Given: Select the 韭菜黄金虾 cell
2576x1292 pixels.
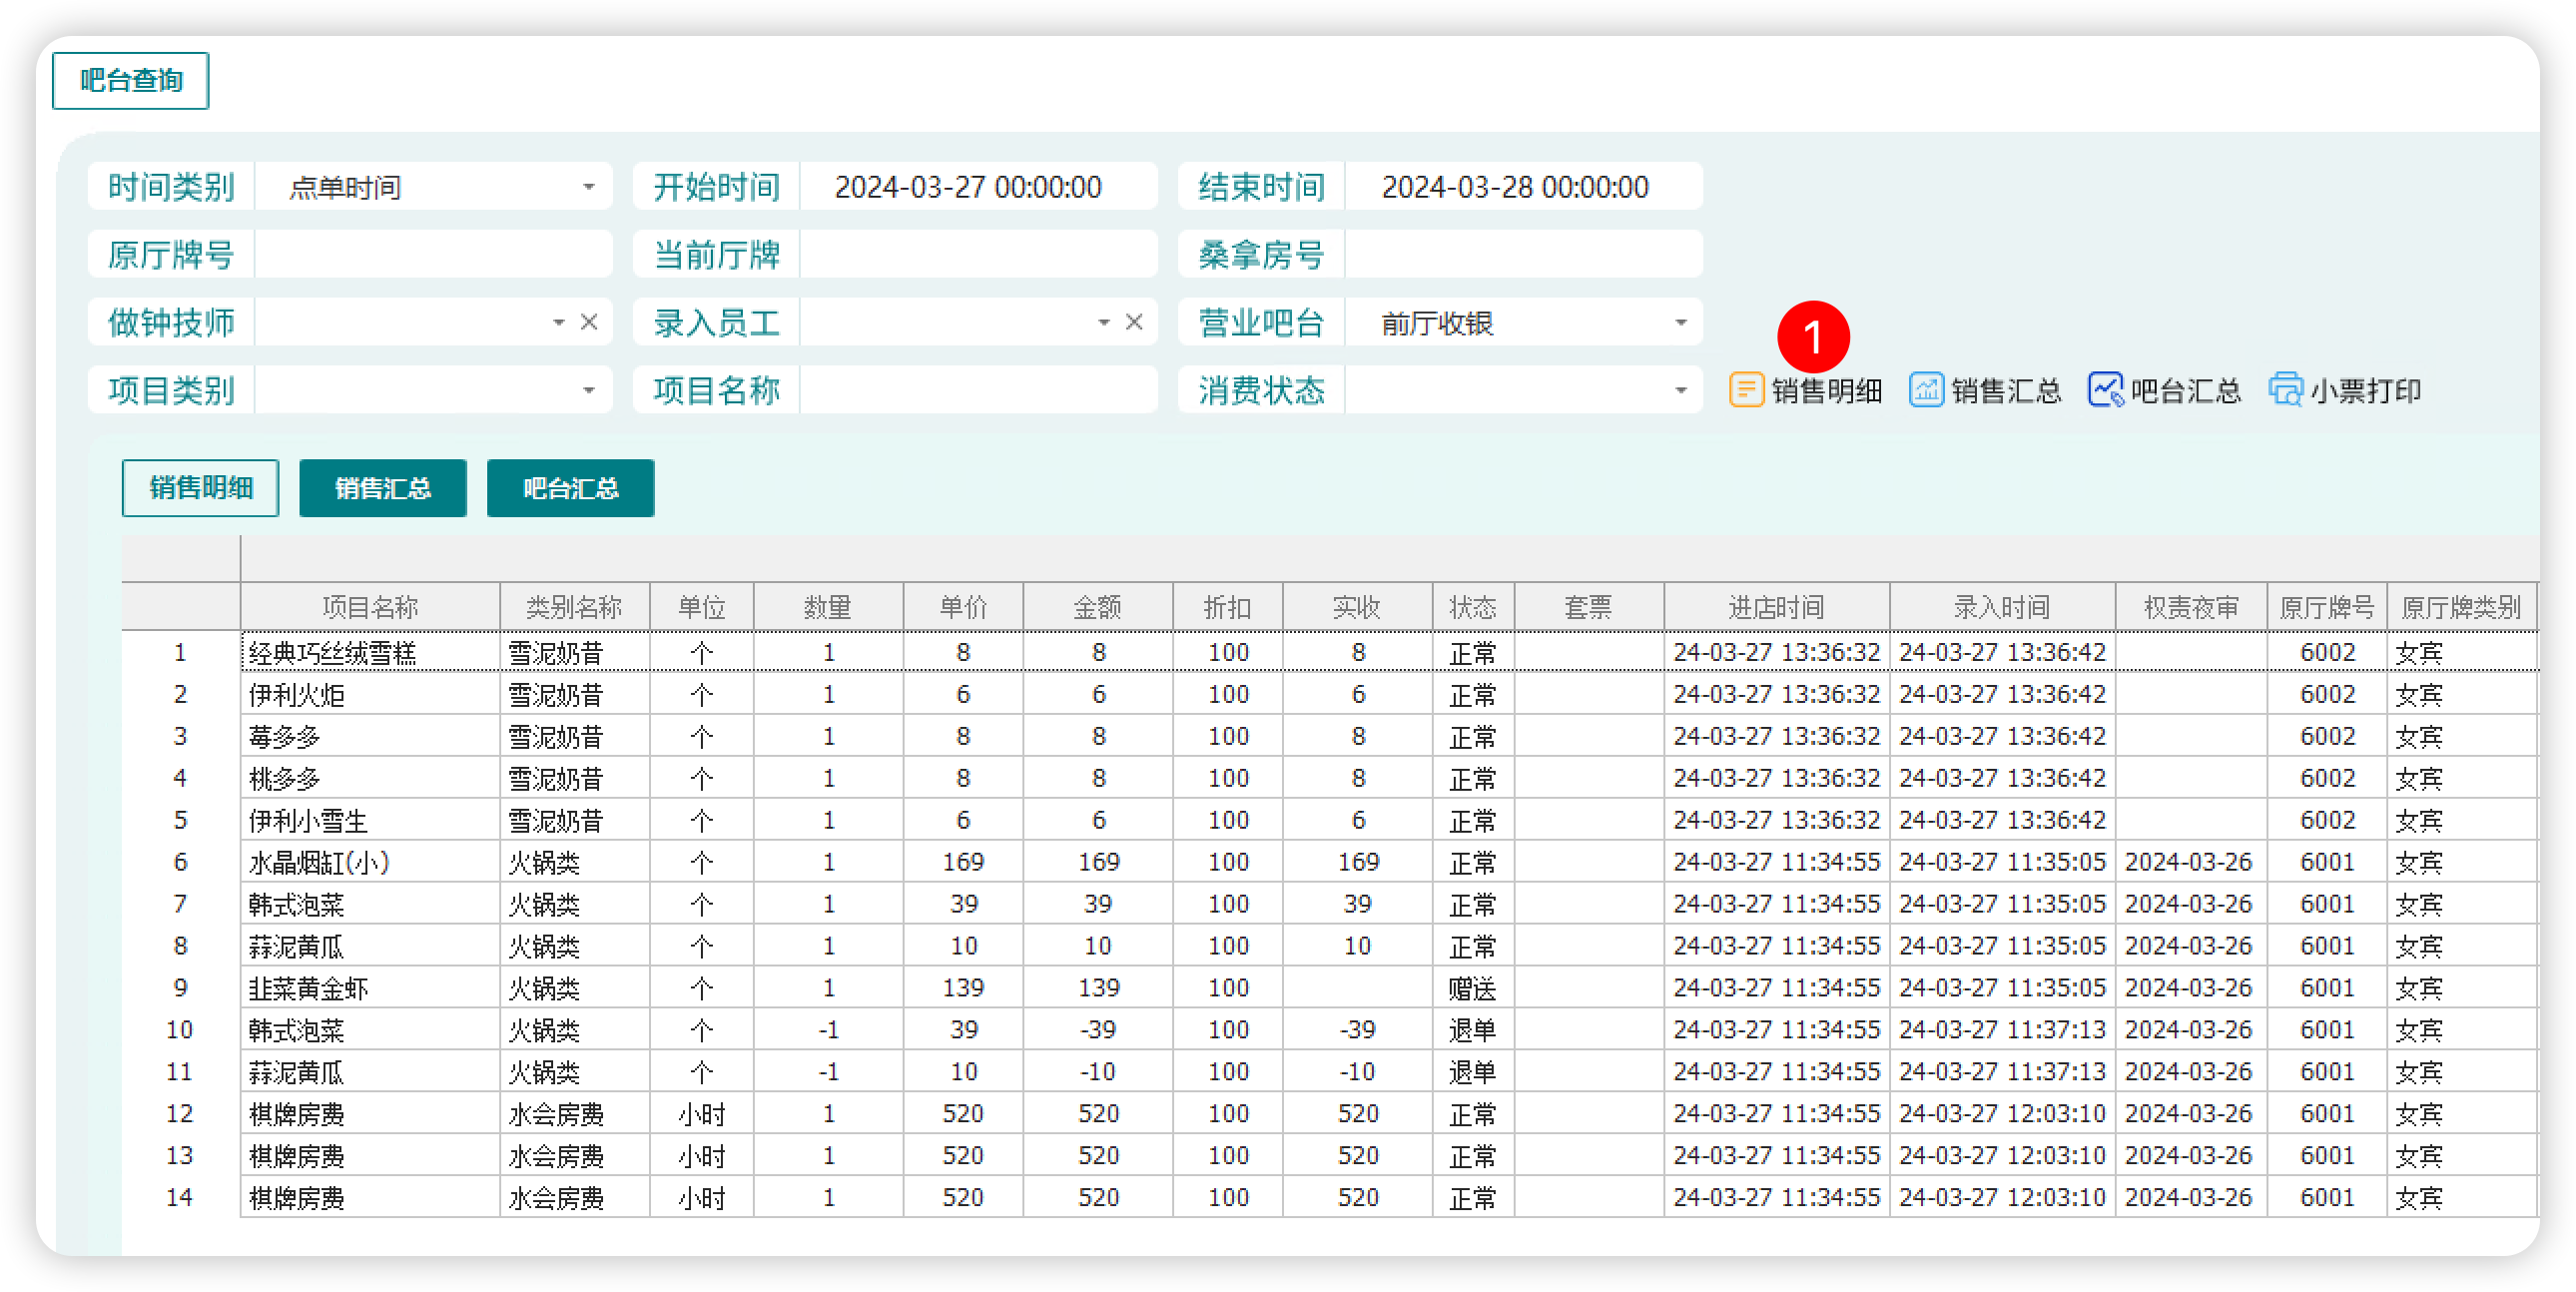Looking at the screenshot, I should point(370,988).
